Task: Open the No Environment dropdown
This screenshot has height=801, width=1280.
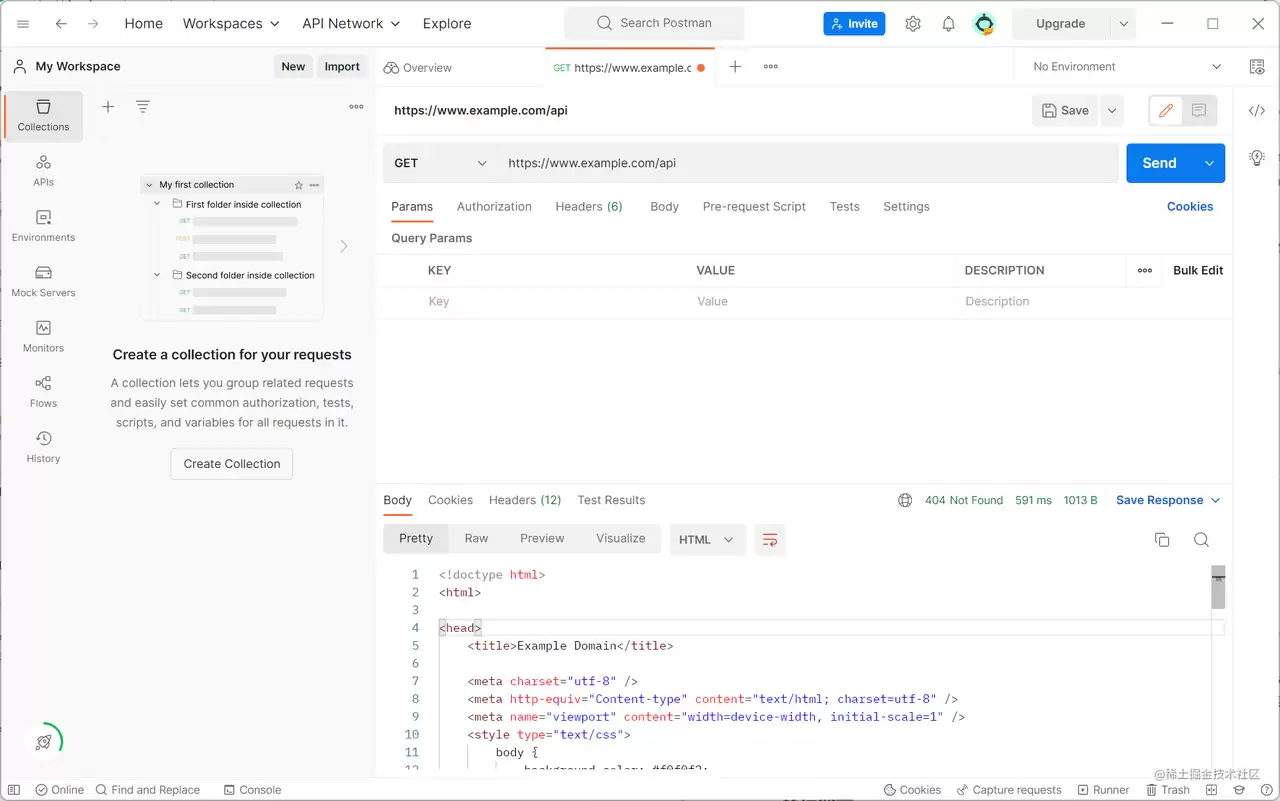Action: (x=1127, y=67)
